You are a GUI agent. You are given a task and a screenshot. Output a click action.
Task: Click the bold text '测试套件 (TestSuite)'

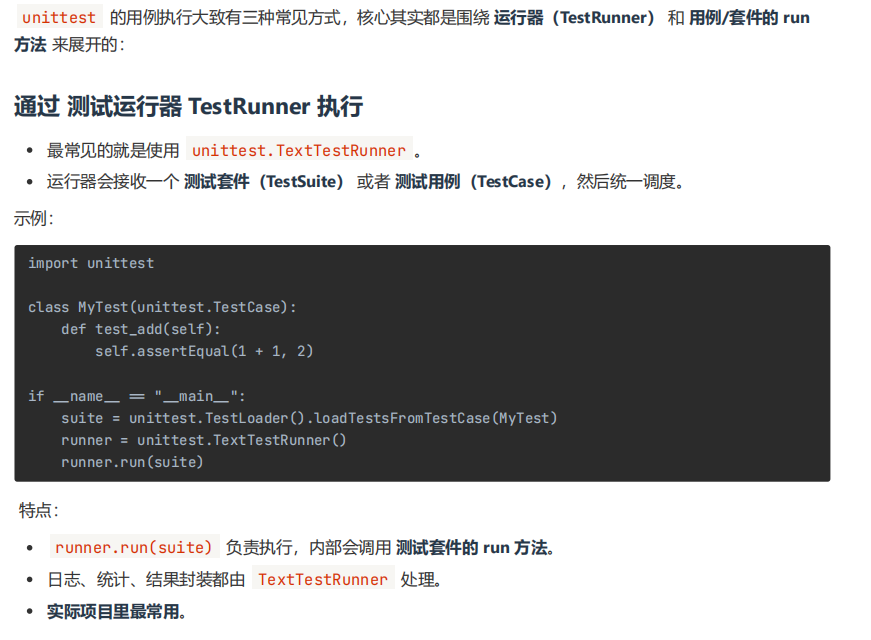click(263, 182)
